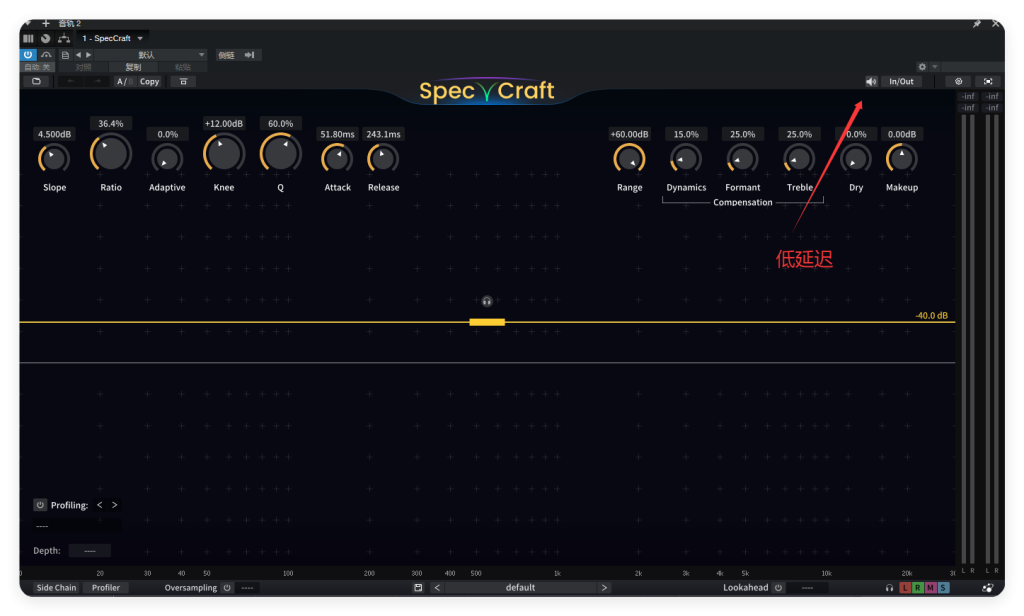Screen dimensions: 1024x616
Task: Click the 4.500dB Slope value field
Action: coord(54,135)
